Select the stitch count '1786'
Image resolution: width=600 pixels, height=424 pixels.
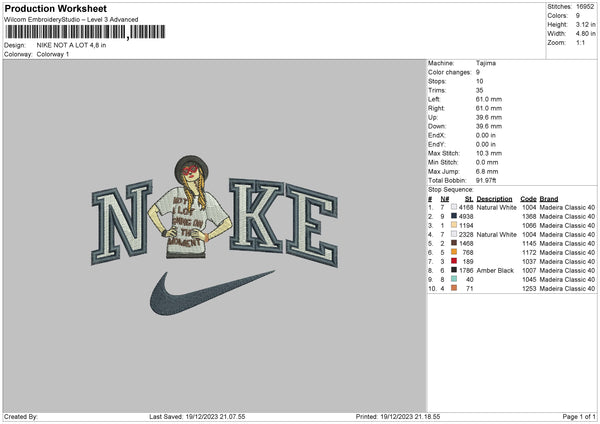466,270
